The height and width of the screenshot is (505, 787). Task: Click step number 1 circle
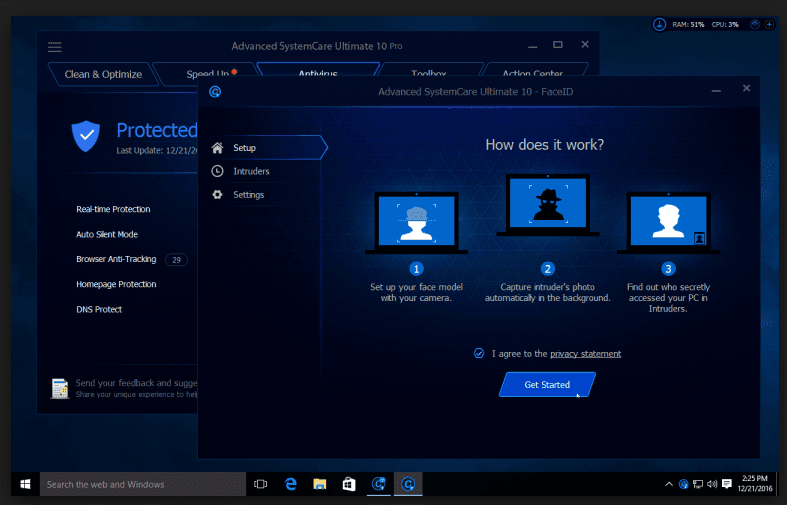(x=416, y=269)
